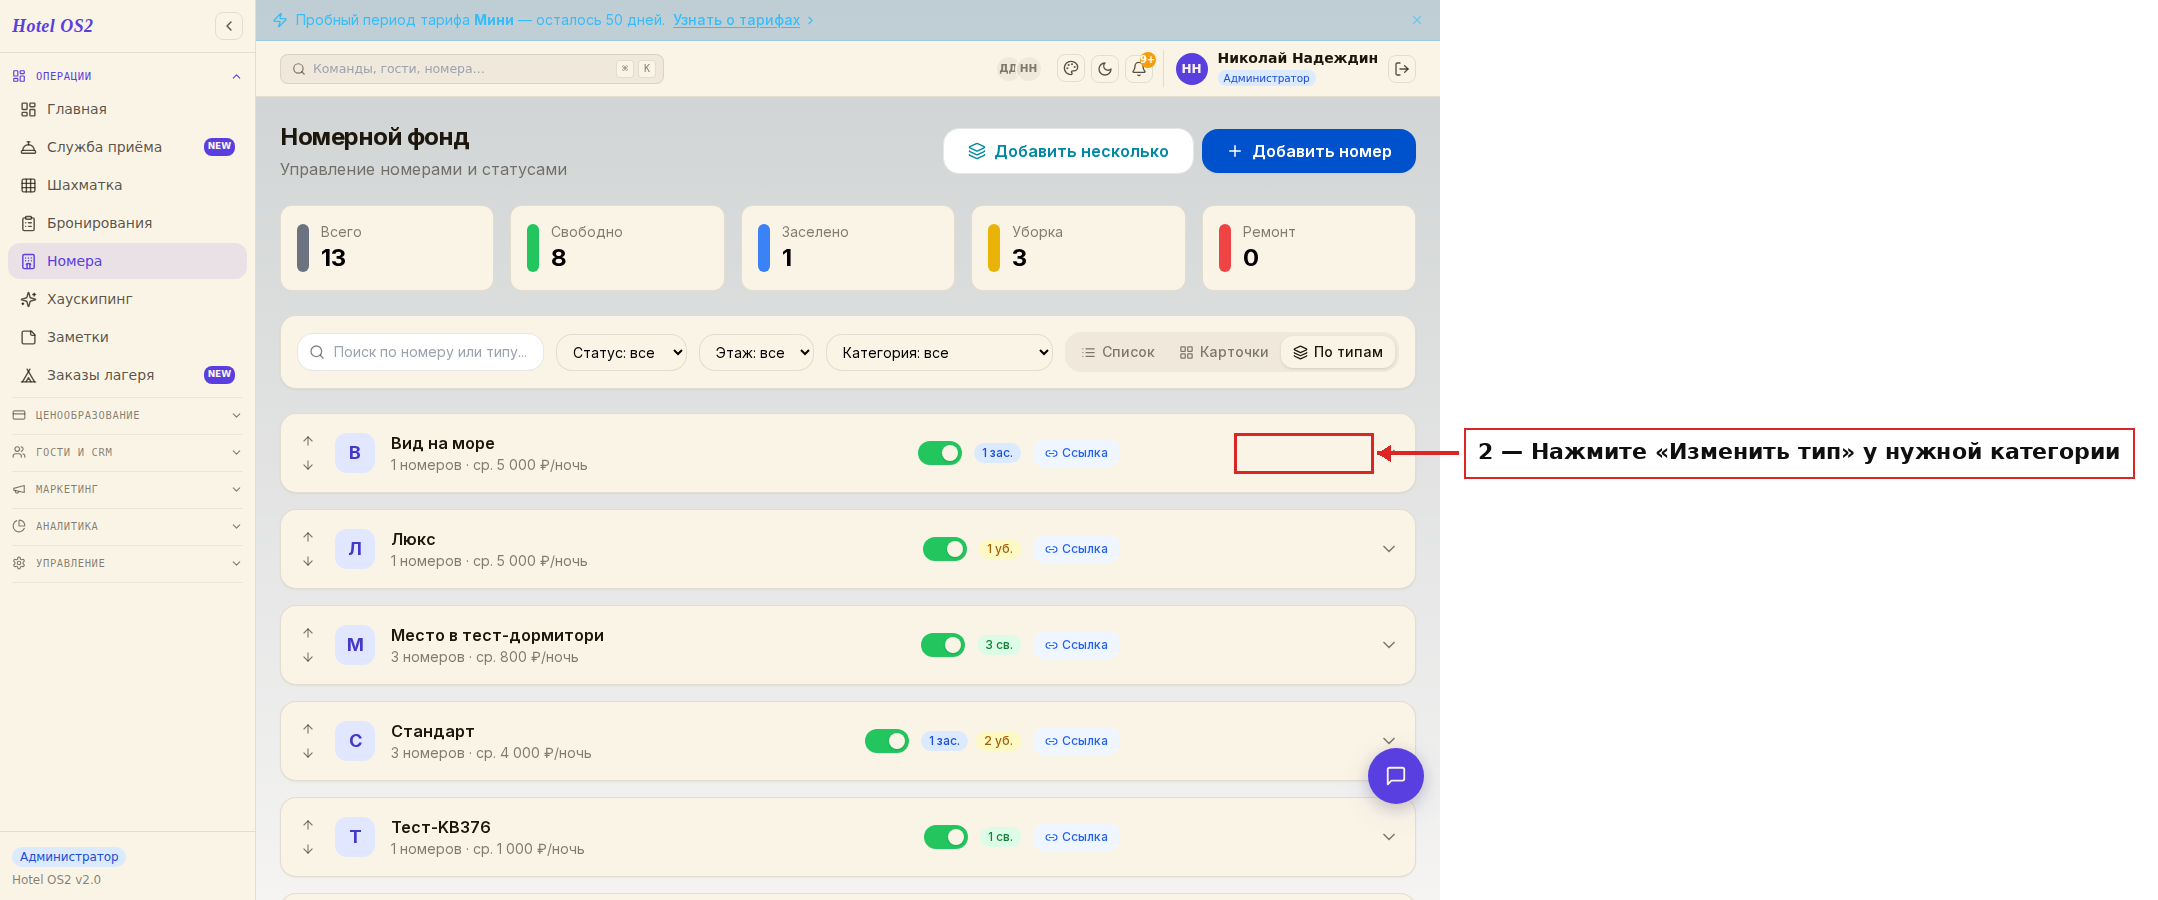
Task: Focus the Поиск по номеру search field
Action: pos(420,352)
